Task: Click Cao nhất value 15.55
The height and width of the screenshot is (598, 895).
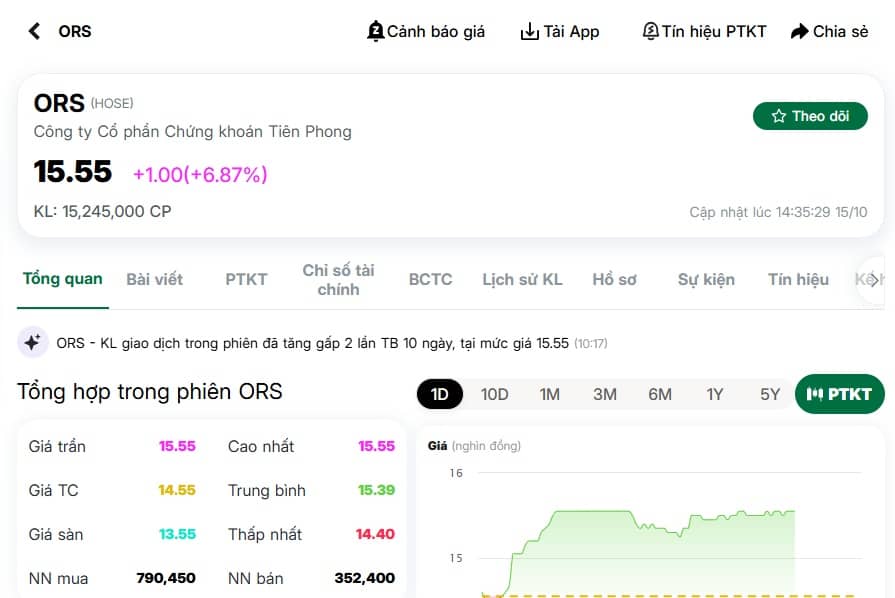Action: pyautogui.click(x=376, y=446)
